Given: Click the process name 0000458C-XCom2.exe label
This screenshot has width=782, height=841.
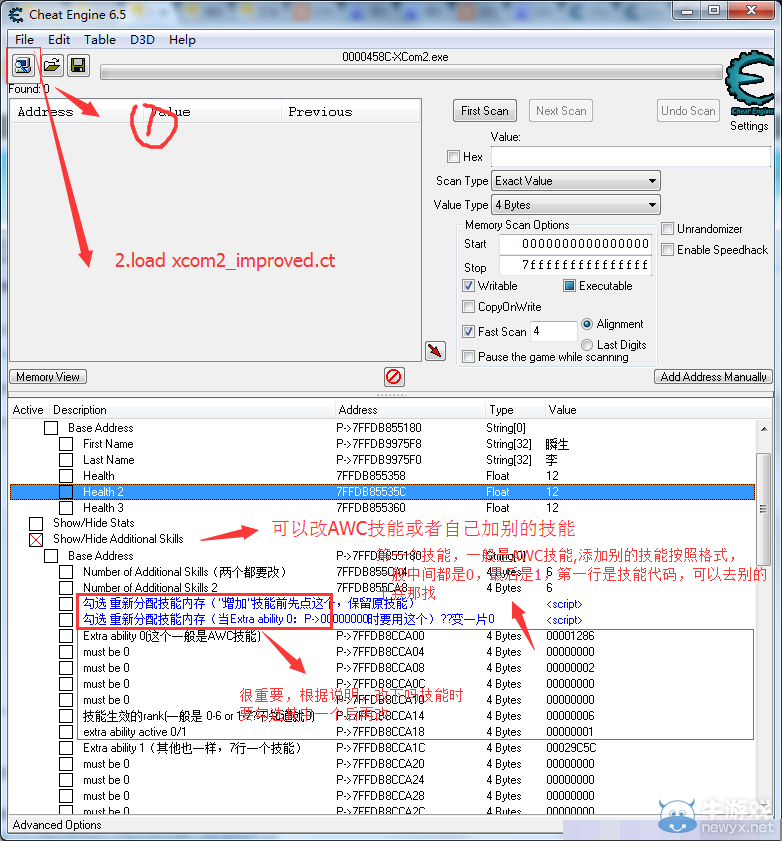Looking at the screenshot, I should [395, 57].
